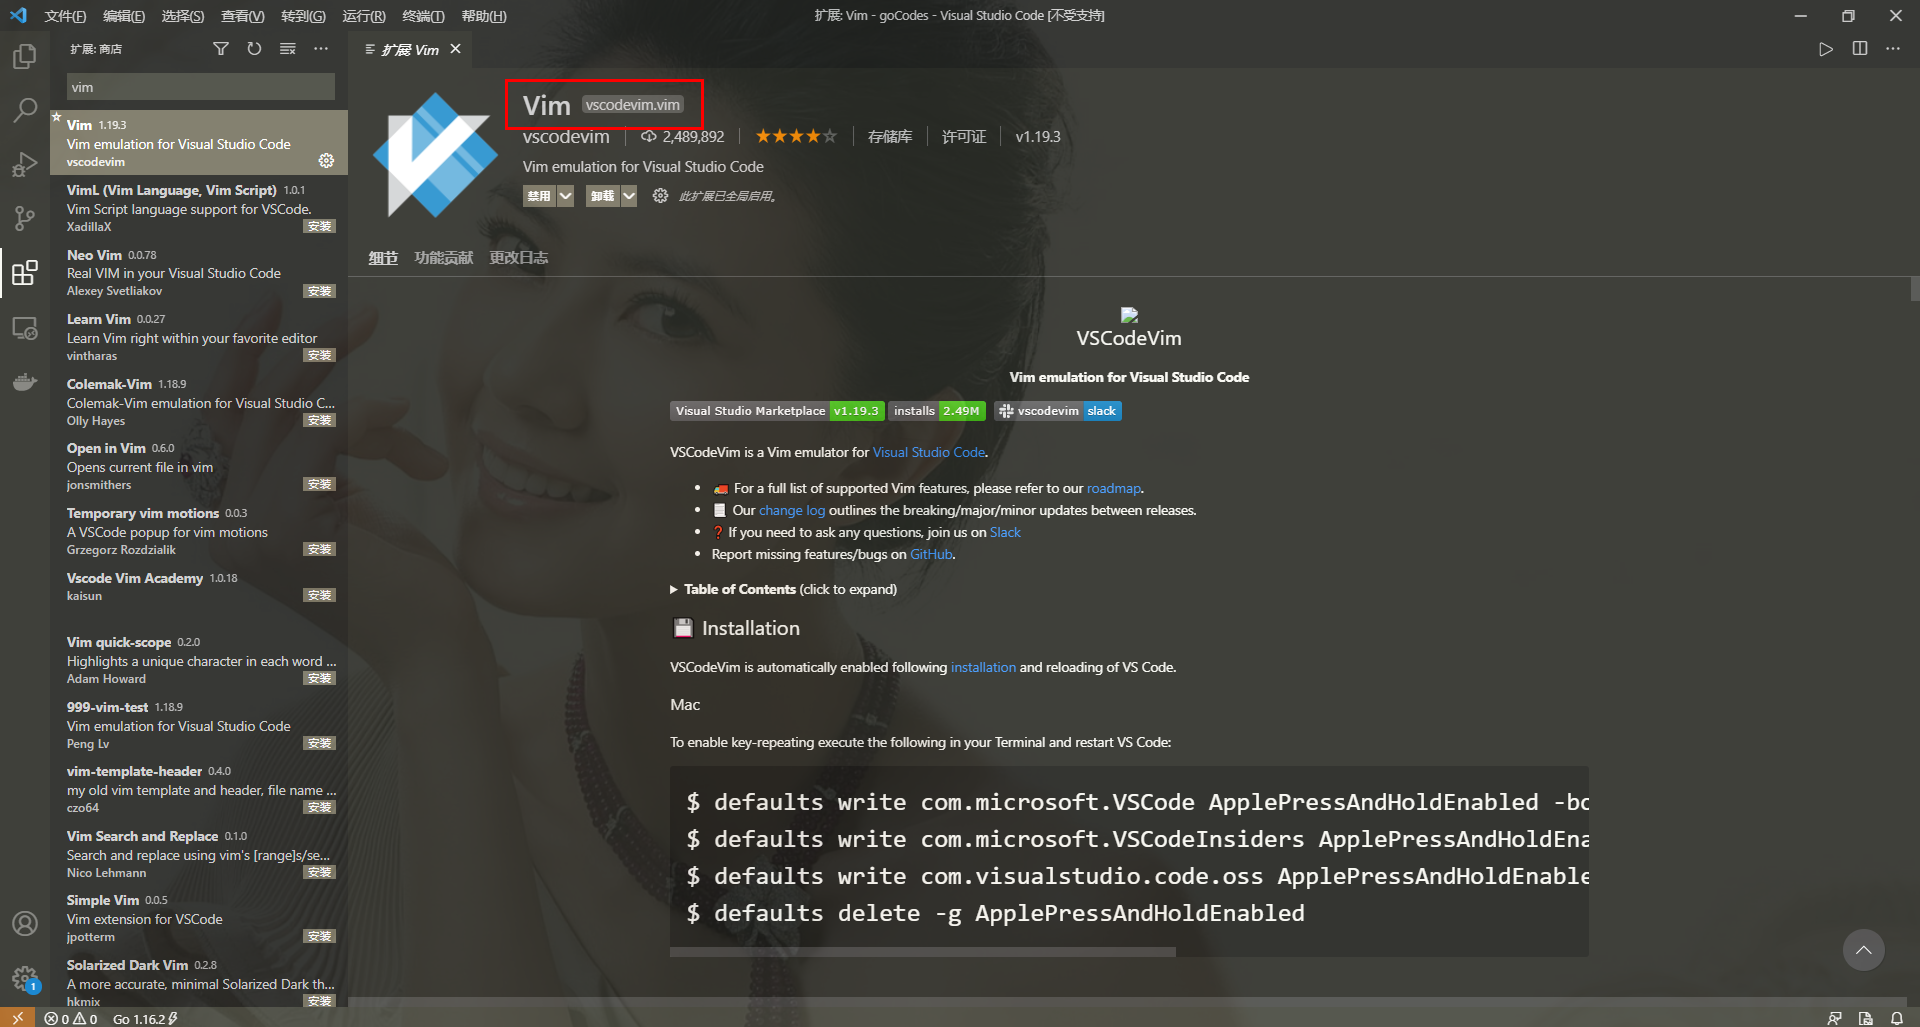Open the 终端(T) menu
The height and width of the screenshot is (1027, 1920).
click(423, 16)
